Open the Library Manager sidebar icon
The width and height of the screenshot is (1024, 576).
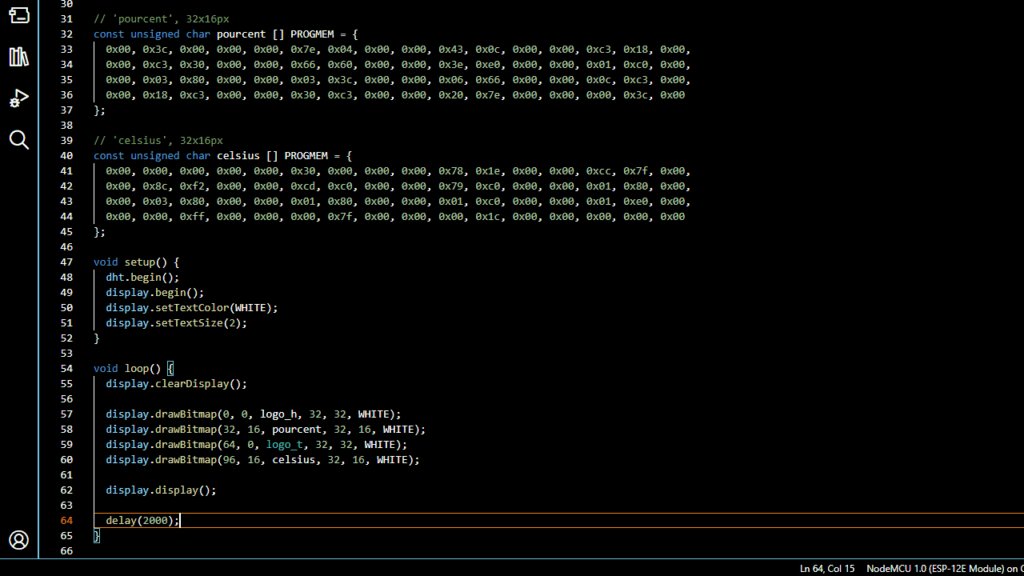coord(19,57)
